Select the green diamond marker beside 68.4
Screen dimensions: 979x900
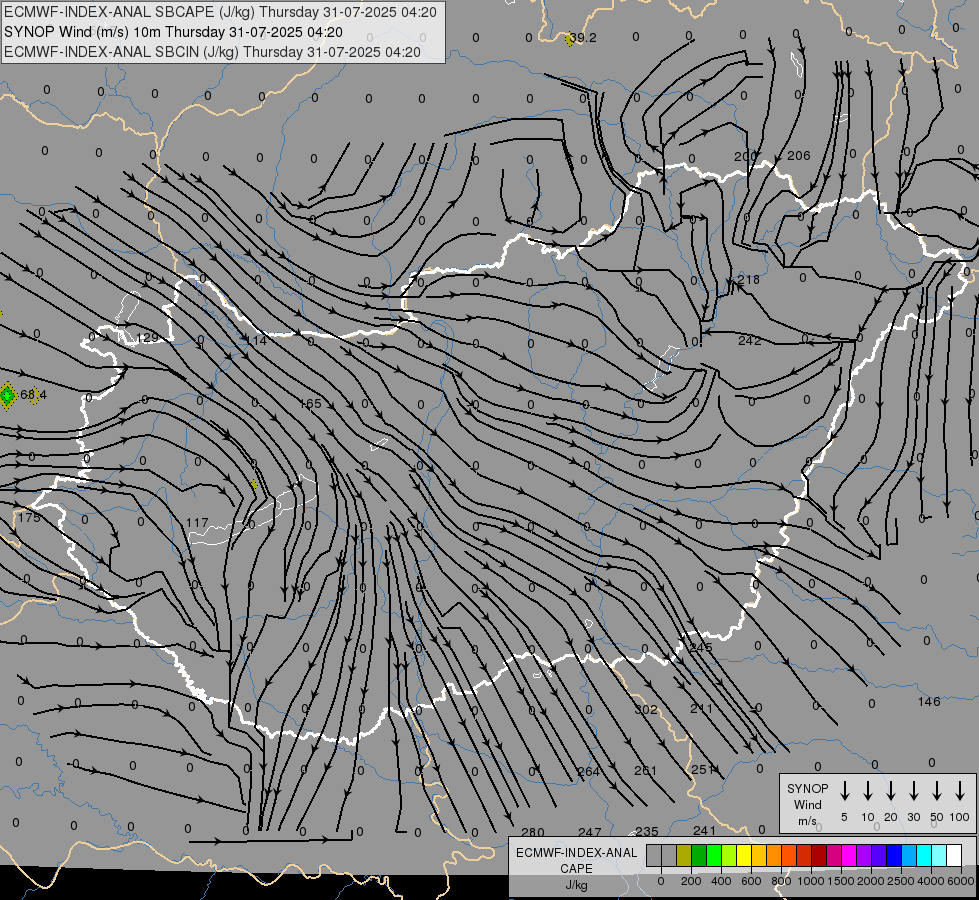point(7,395)
